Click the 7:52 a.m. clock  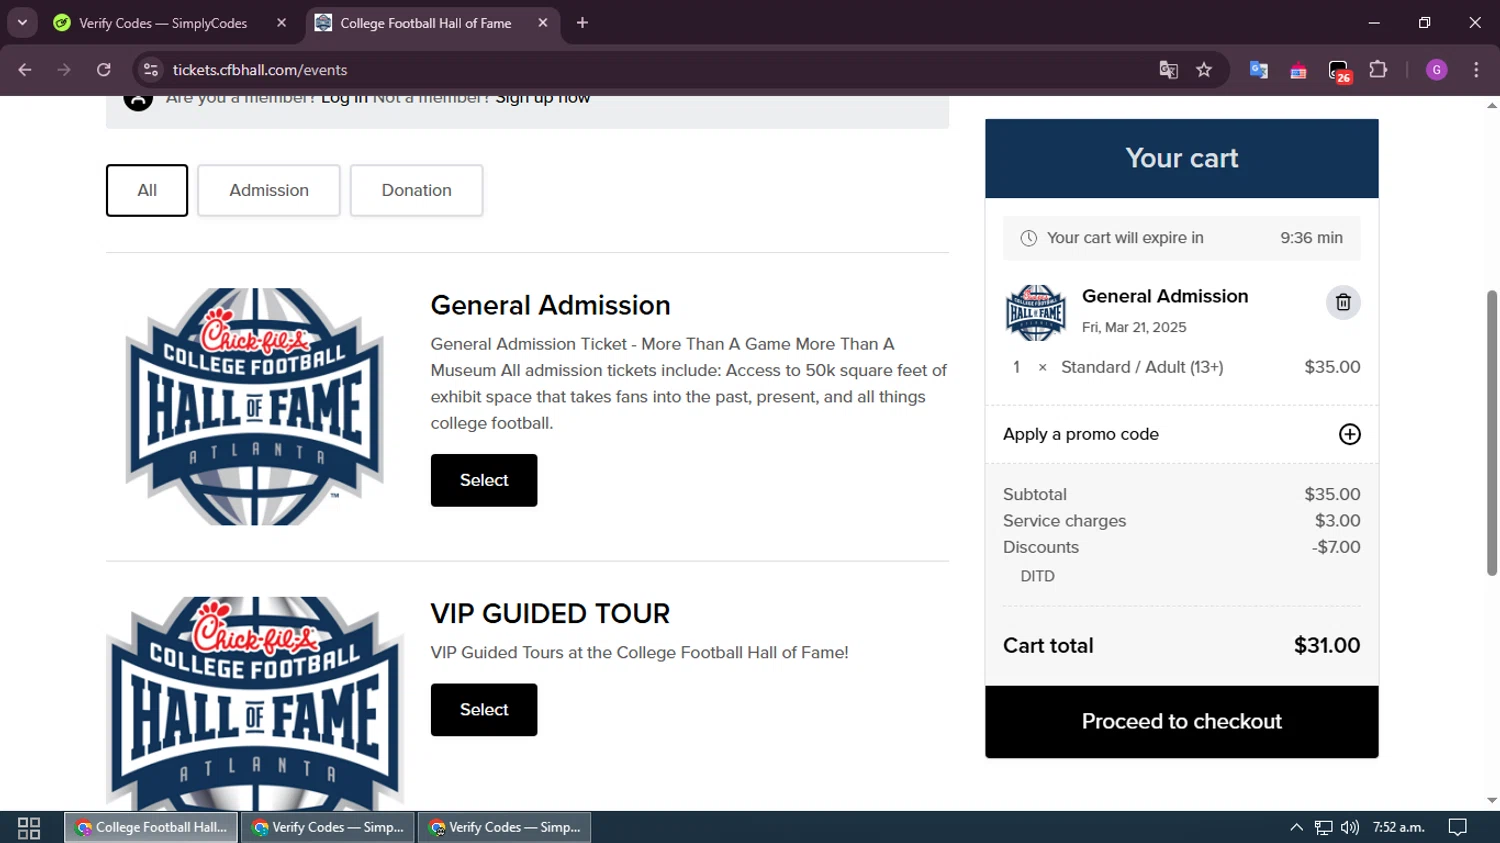1398,828
